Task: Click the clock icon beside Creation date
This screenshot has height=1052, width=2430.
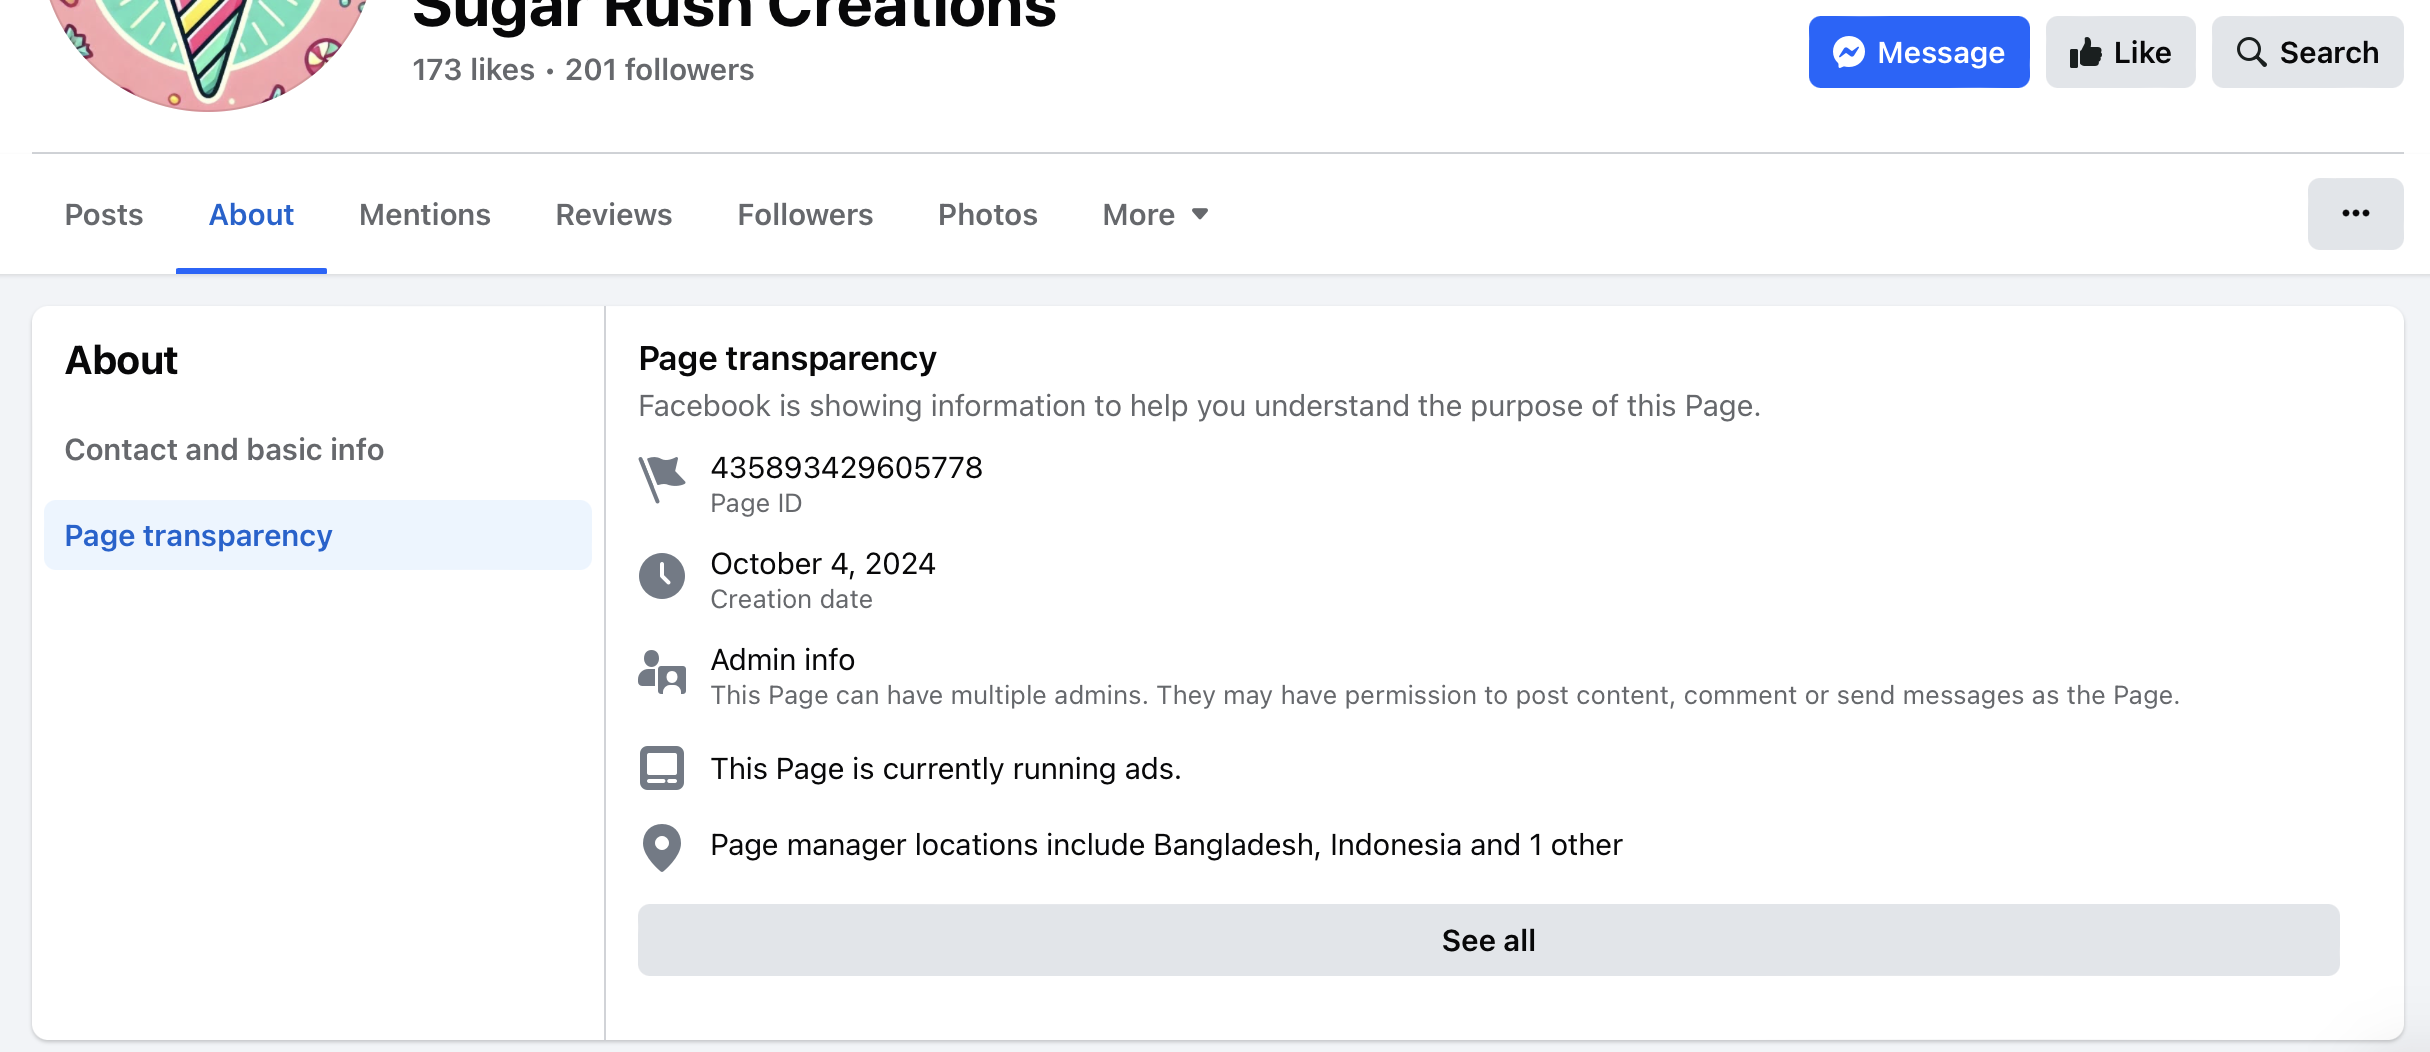Action: tap(662, 576)
